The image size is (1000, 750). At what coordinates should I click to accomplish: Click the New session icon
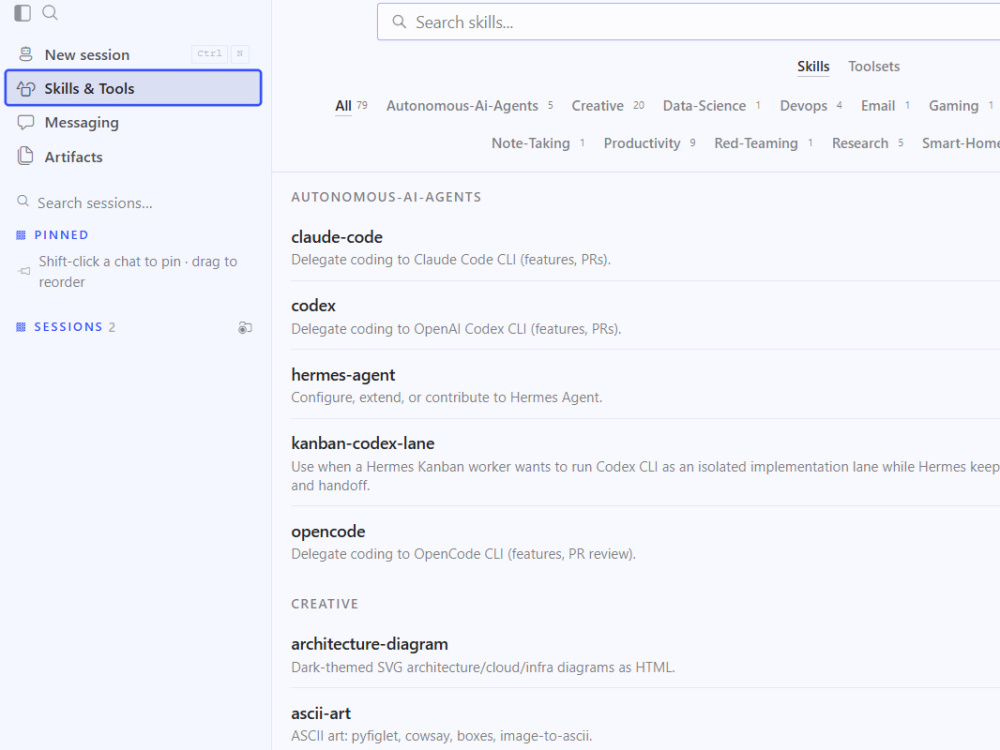(x=26, y=54)
